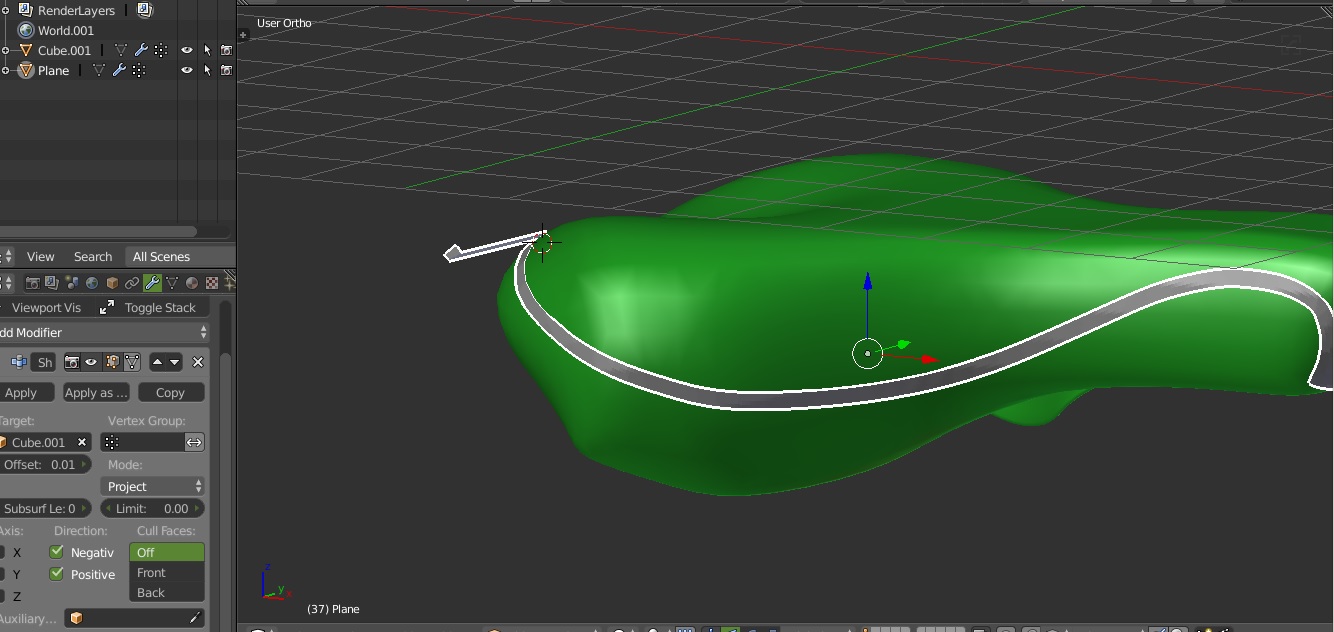
Task: Adjust the Limit 0.00 field
Action: click(x=153, y=508)
